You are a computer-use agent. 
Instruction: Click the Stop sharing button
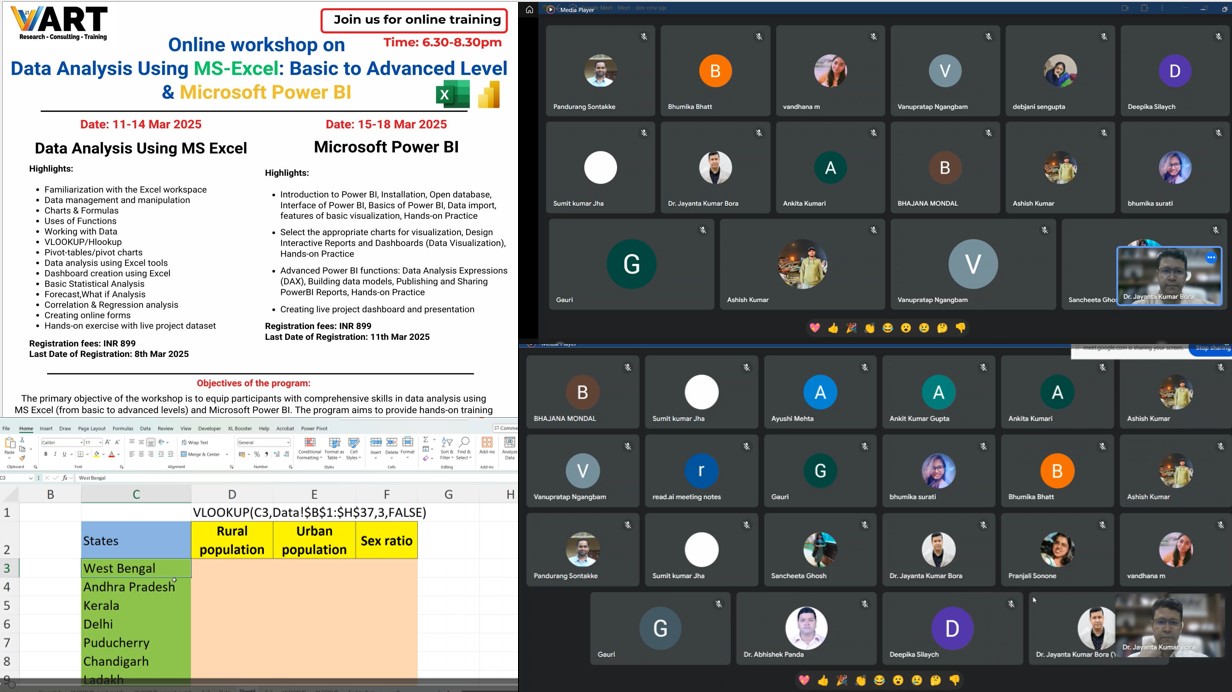coord(1211,348)
